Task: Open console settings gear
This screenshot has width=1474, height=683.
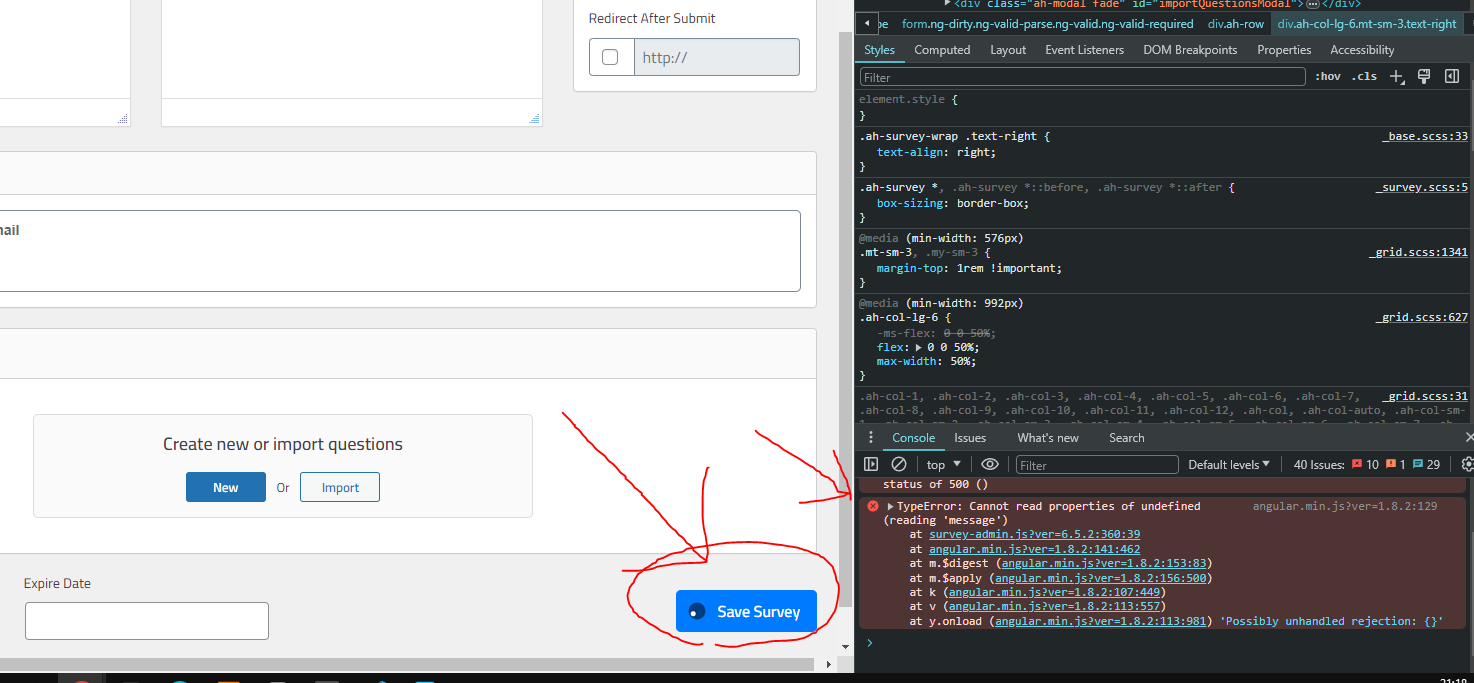Action: (1467, 464)
